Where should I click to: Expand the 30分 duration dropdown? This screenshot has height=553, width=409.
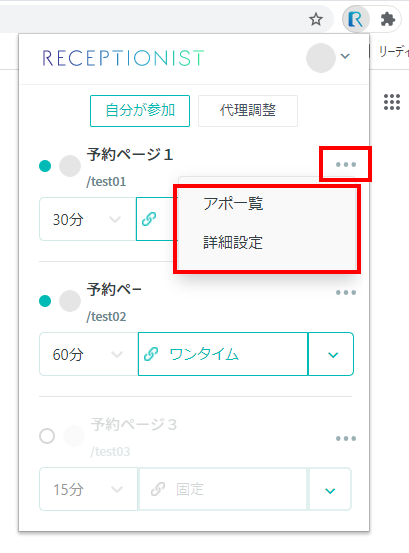point(88,219)
